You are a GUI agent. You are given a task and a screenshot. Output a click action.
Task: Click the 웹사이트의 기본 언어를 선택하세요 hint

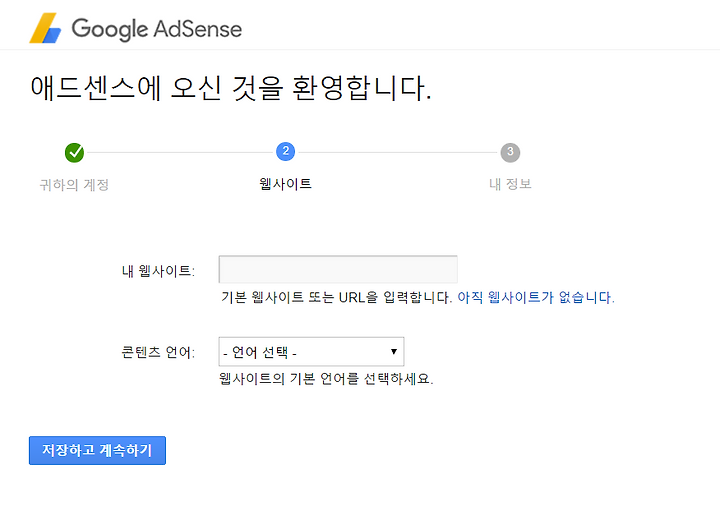coord(326,379)
